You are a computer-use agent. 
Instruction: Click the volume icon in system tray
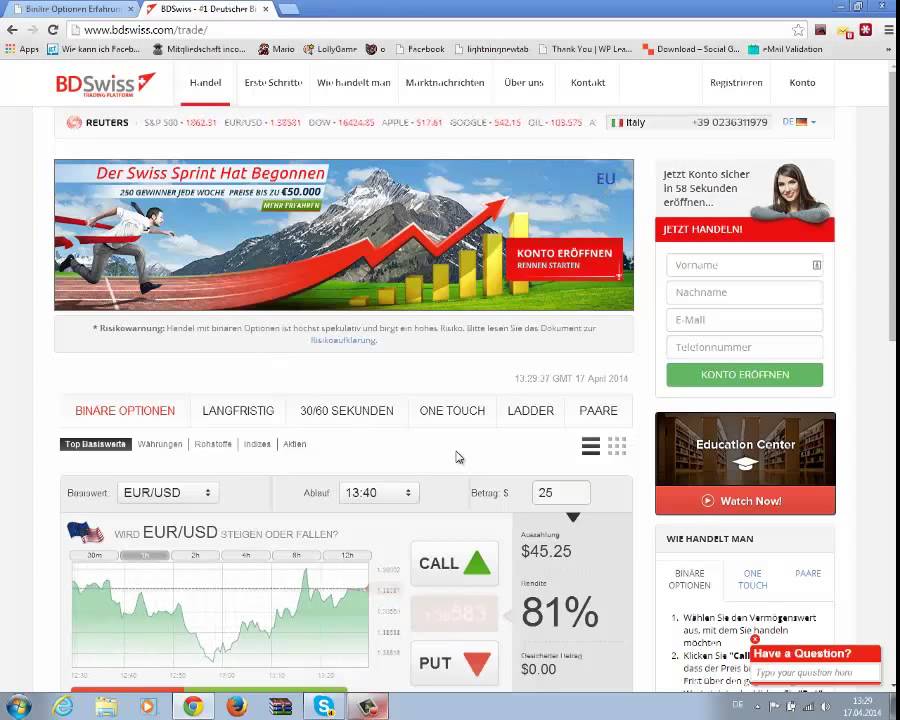click(x=825, y=707)
